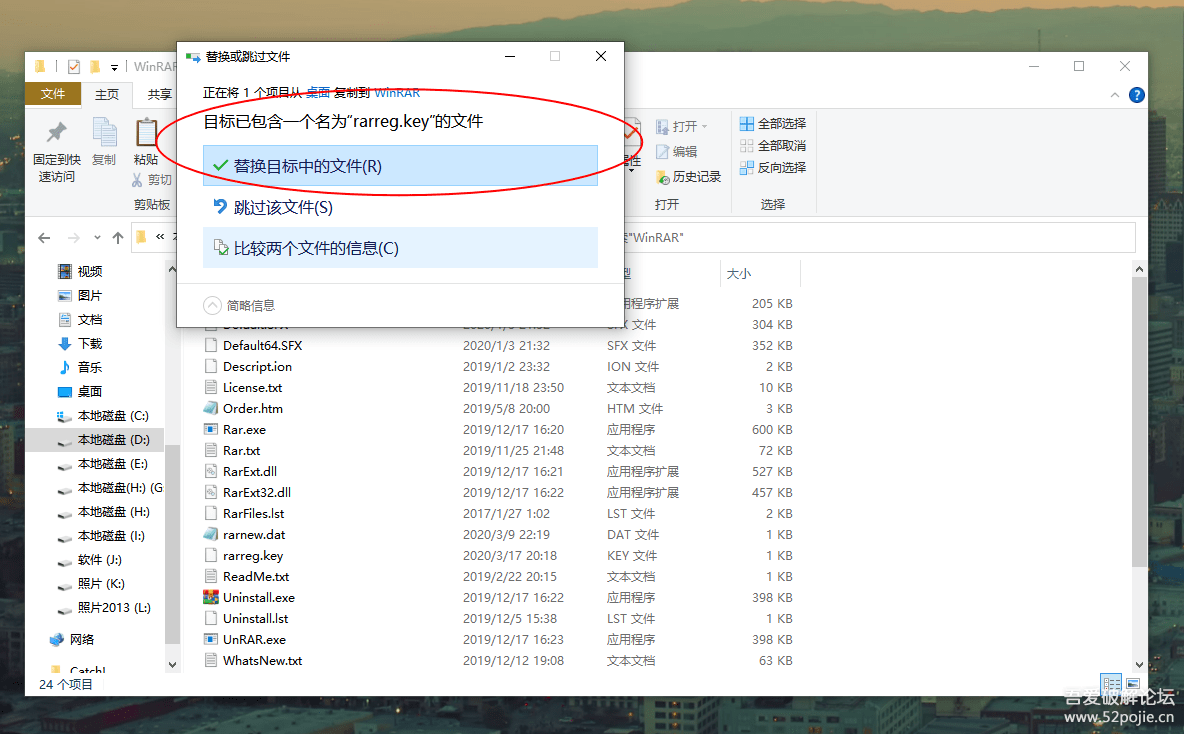The width and height of the screenshot is (1184, 734).
Task: Collapse the ribbon with the chevron arrow
Action: [1115, 95]
